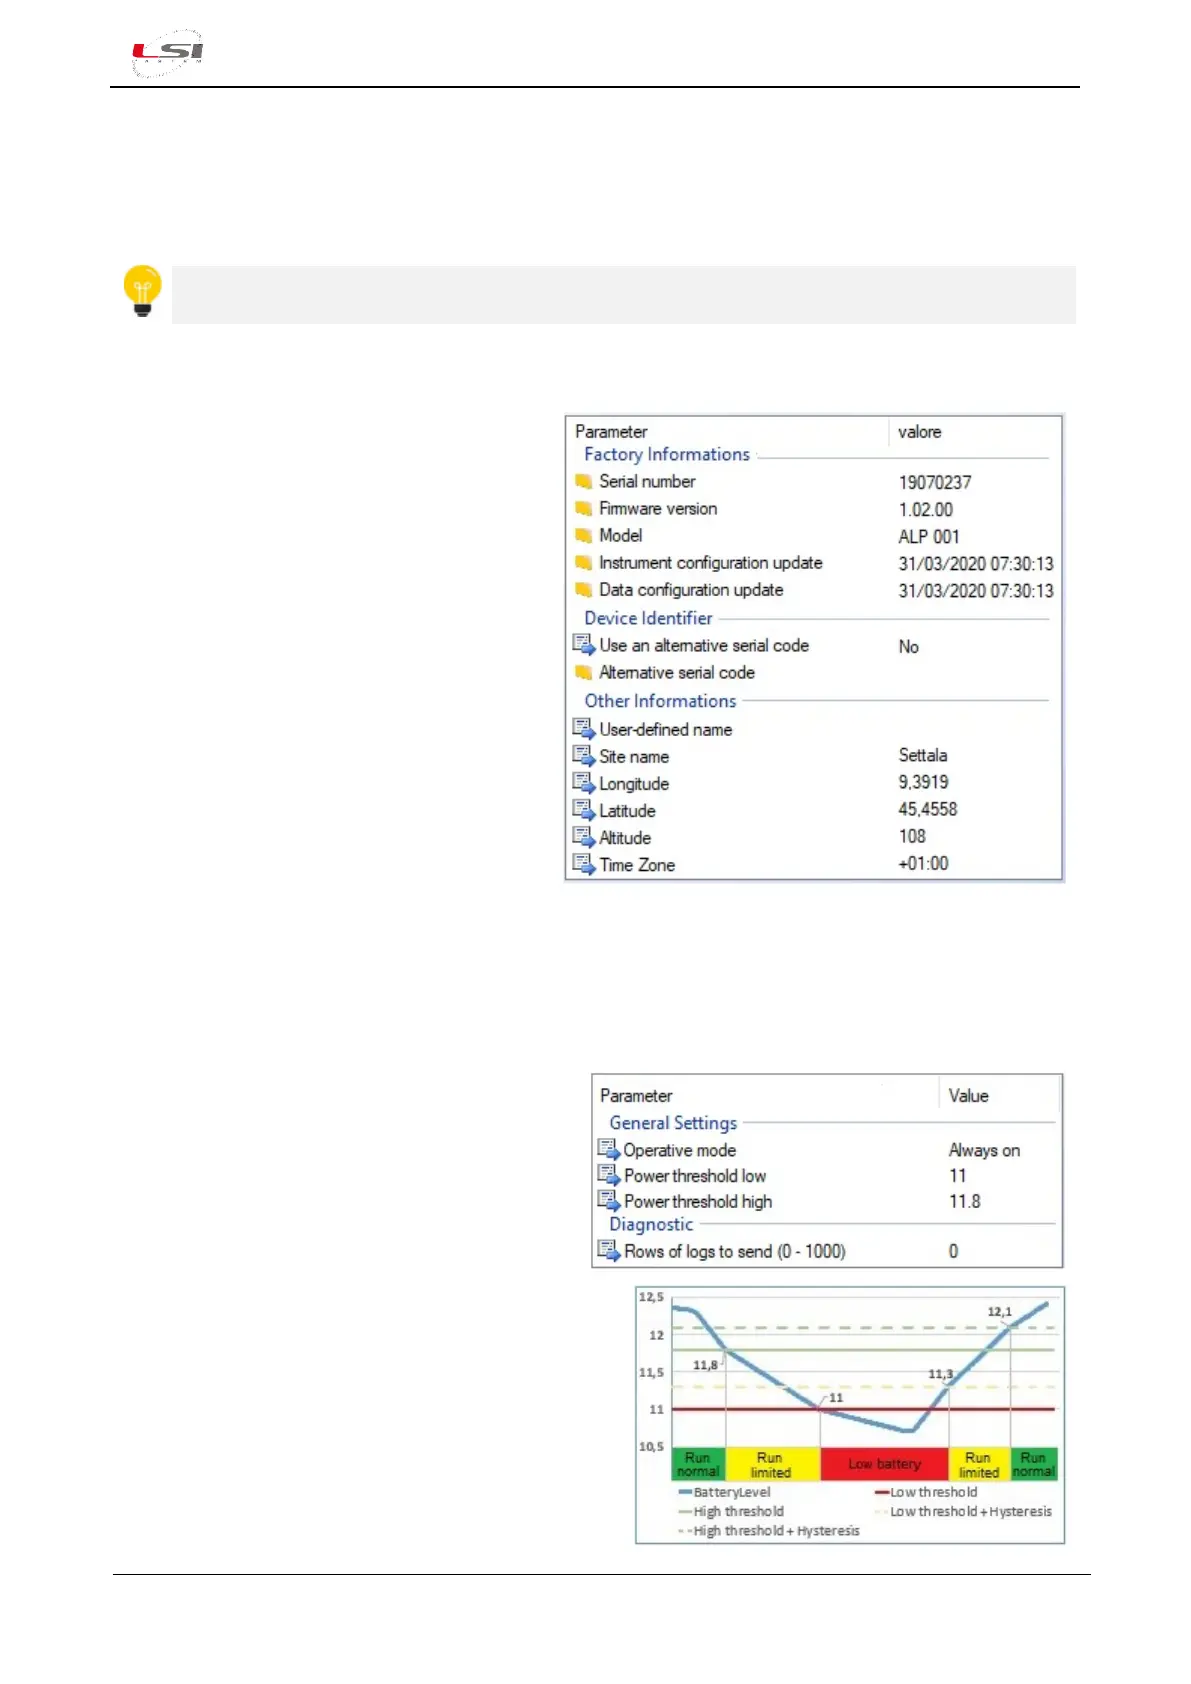Click the red Low battery zone in chart
This screenshot has width=1191, height=1684.
[884, 1464]
